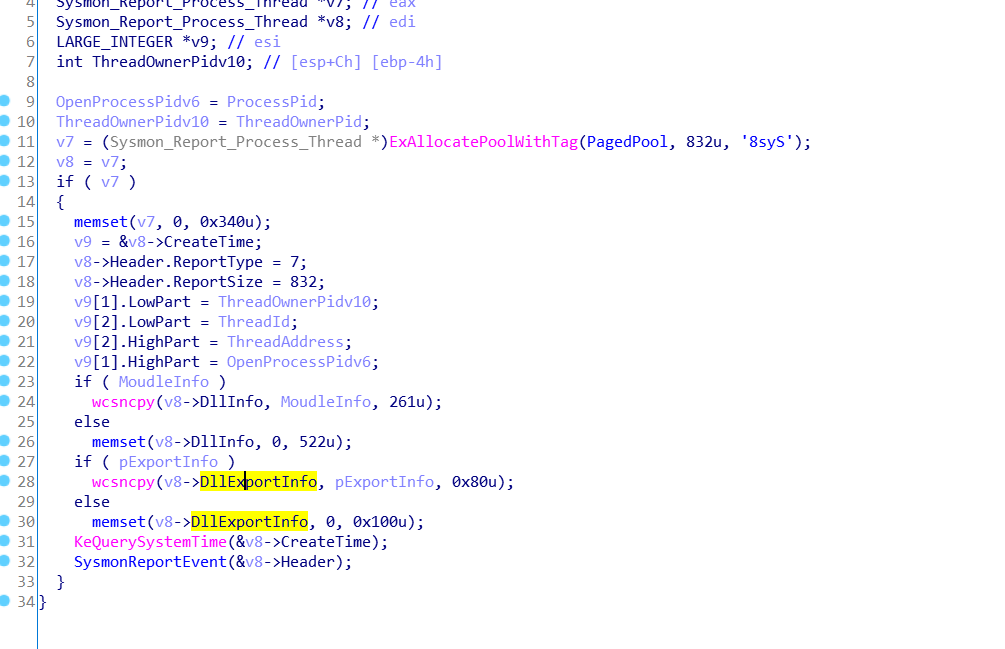Screen dimensions: 1005x649
Task: Select the PagedPool argument
Action: click(x=627, y=142)
